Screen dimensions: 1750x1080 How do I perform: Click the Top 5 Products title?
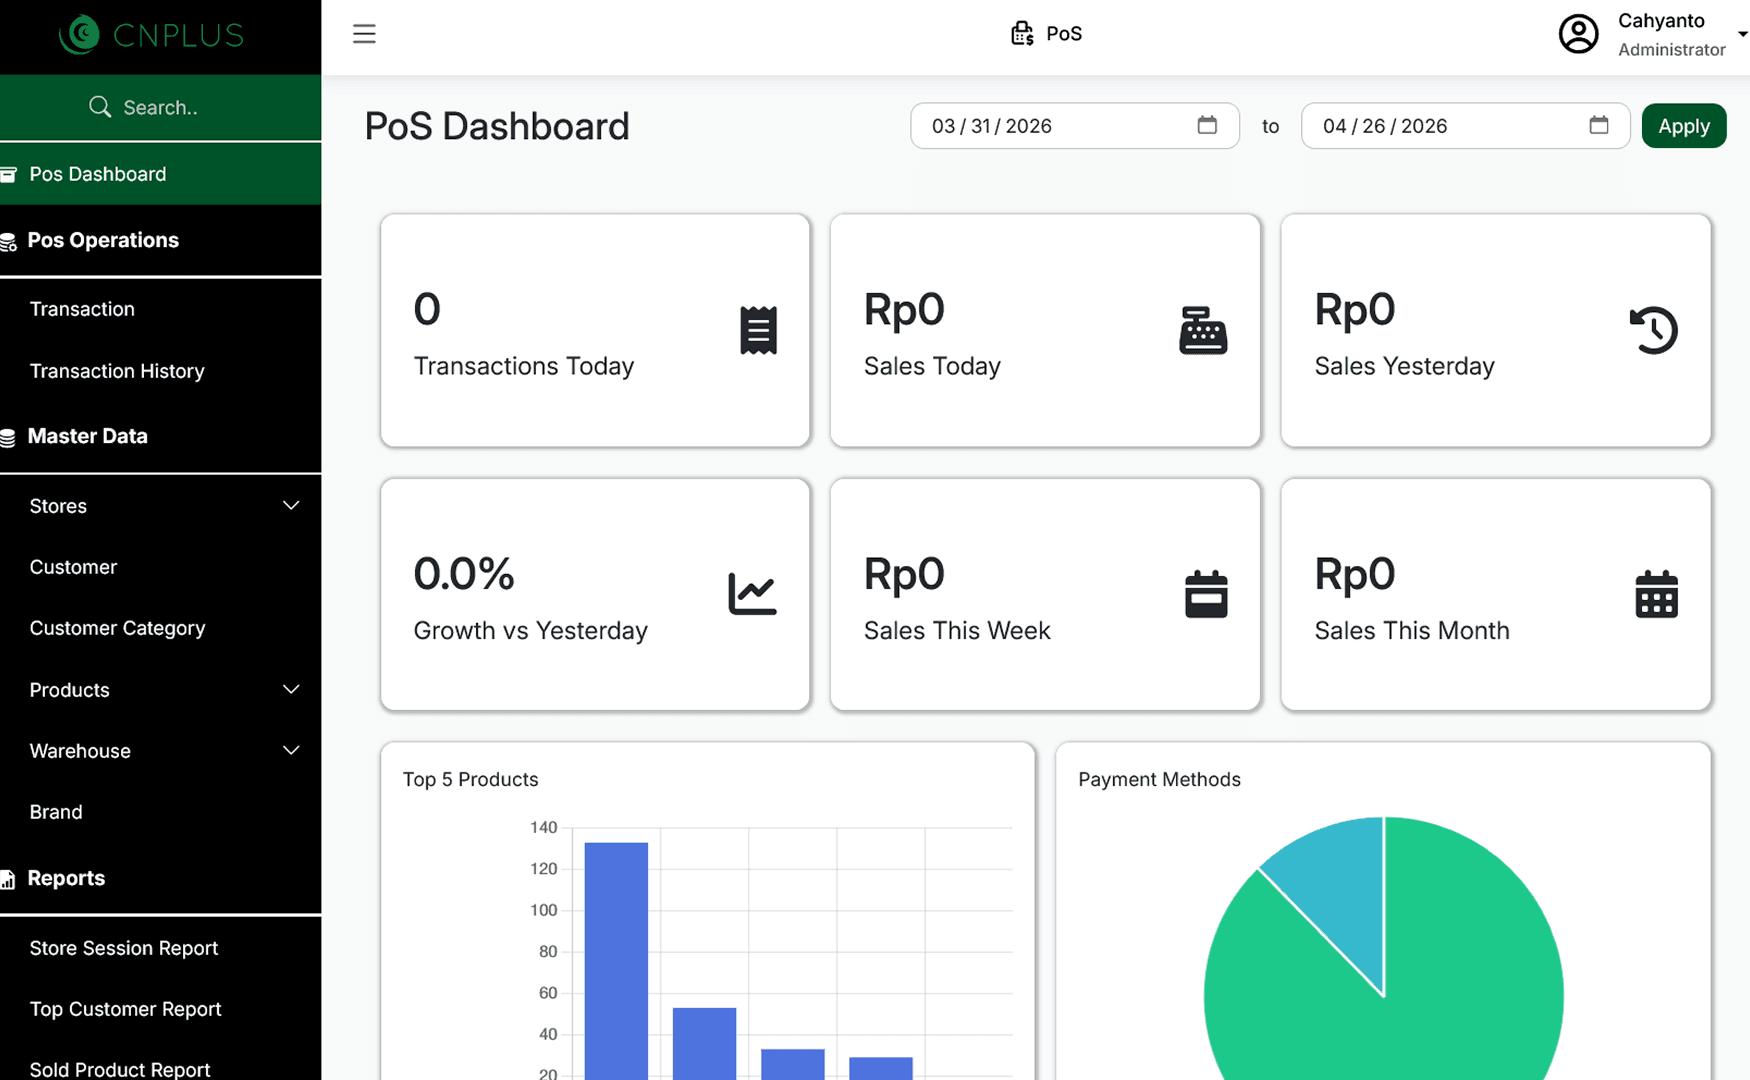pos(470,779)
